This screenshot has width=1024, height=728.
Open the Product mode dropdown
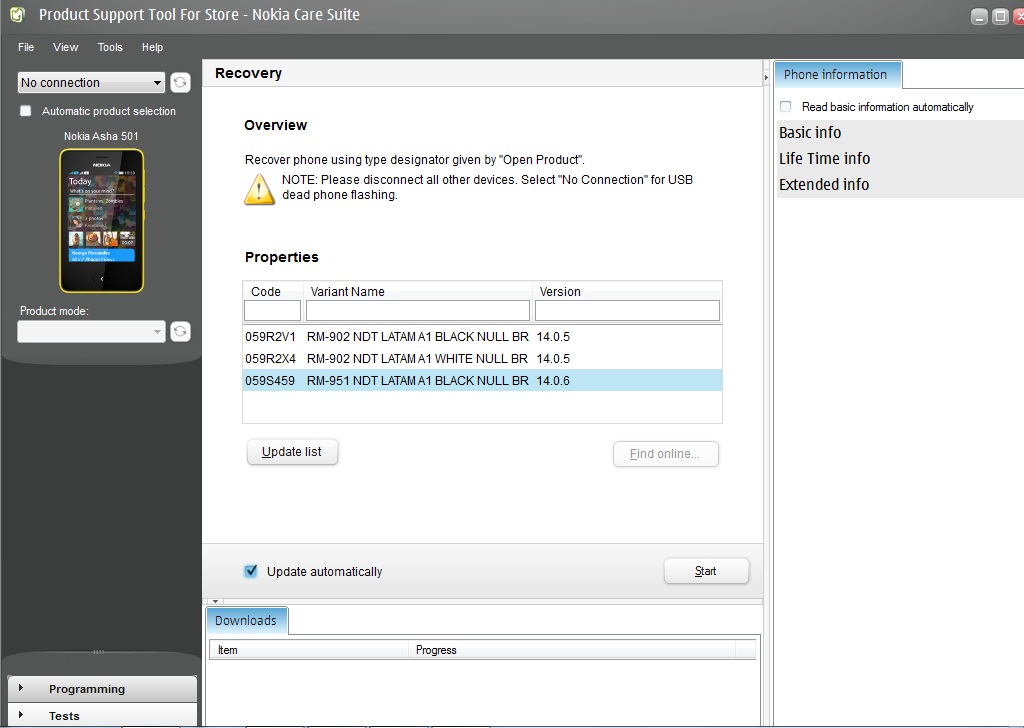click(91, 332)
